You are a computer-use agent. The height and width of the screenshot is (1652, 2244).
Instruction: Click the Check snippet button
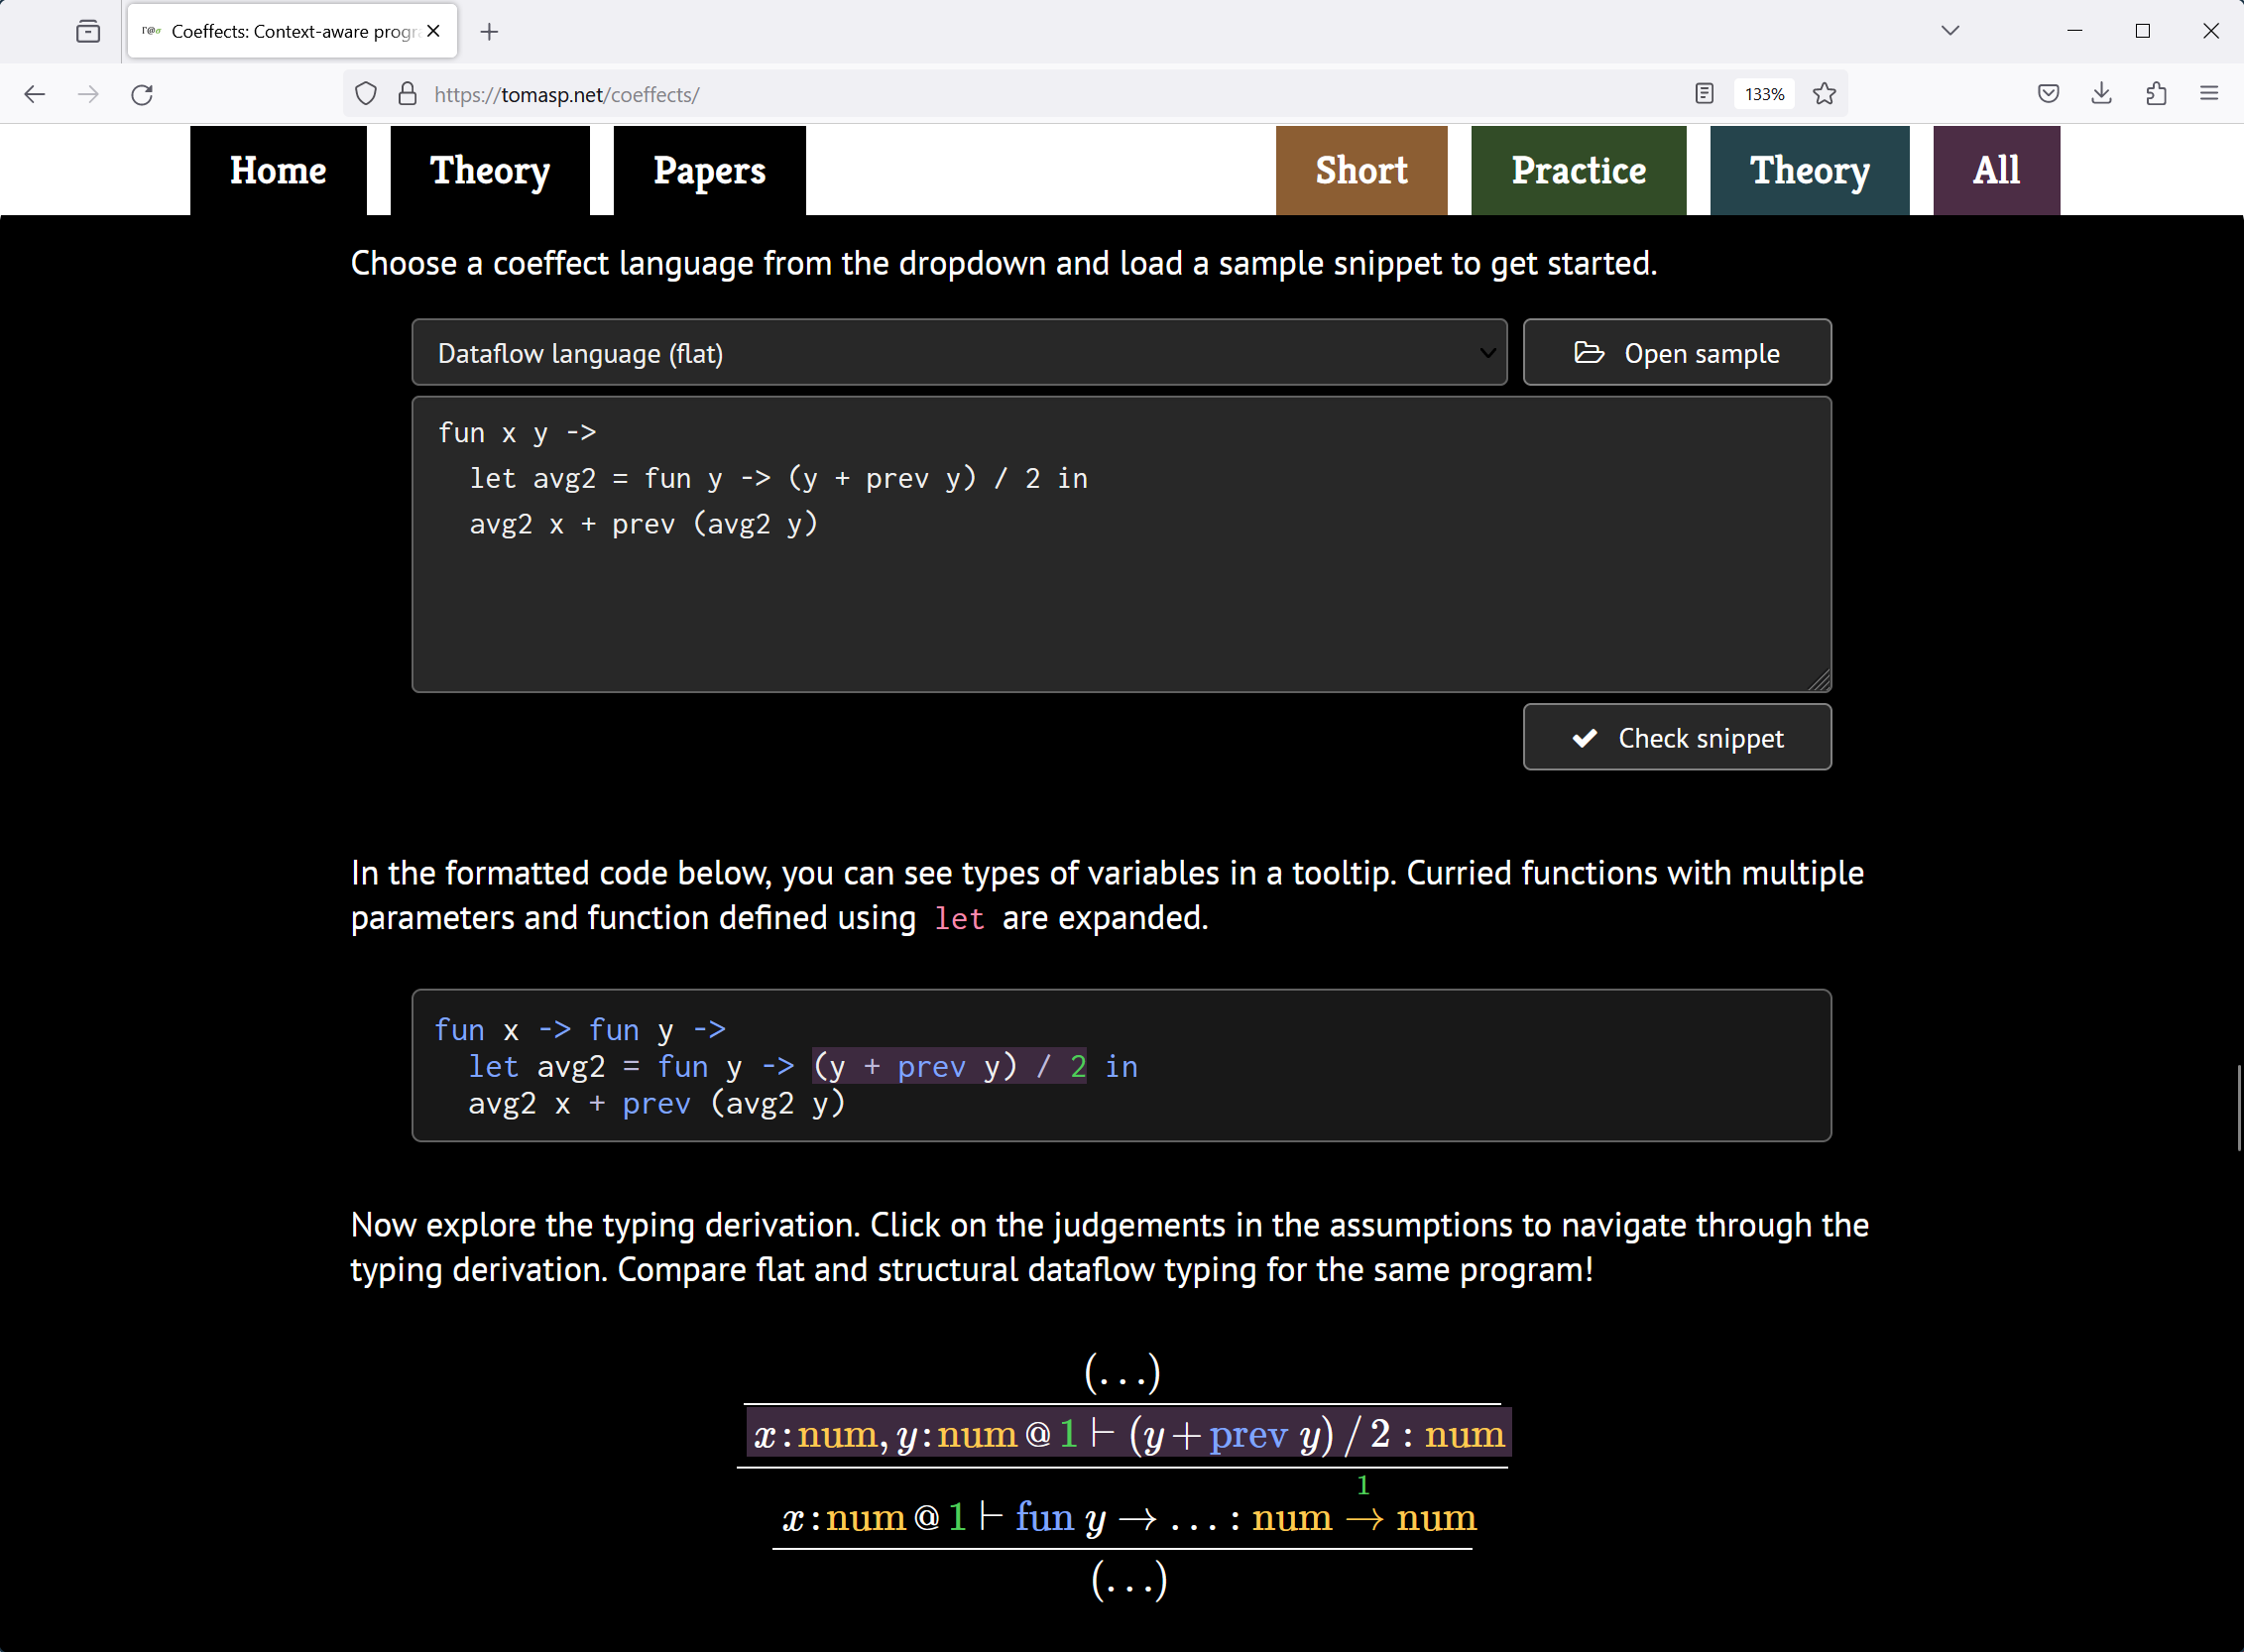(1677, 738)
